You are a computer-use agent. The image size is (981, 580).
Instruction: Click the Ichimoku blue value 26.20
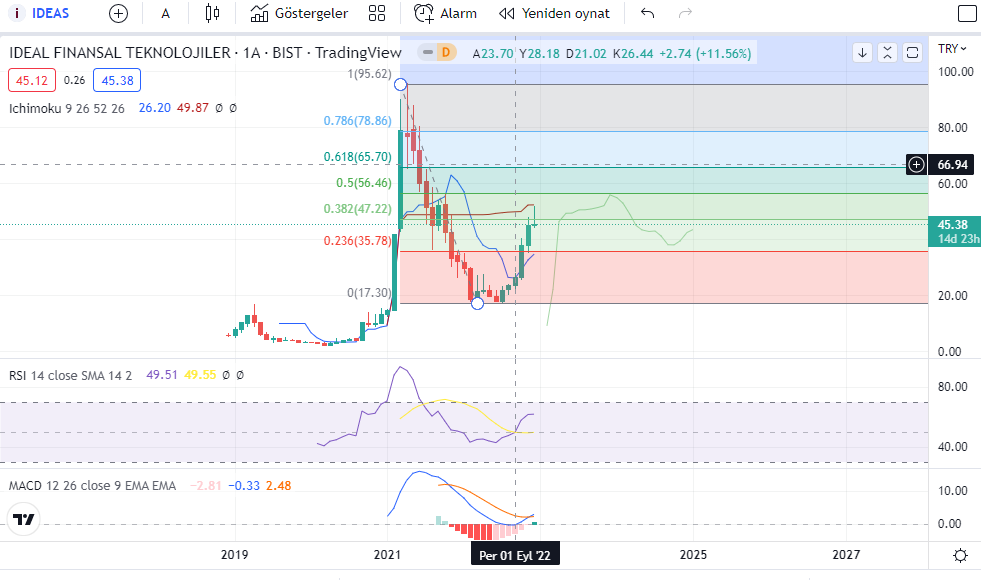pos(155,108)
